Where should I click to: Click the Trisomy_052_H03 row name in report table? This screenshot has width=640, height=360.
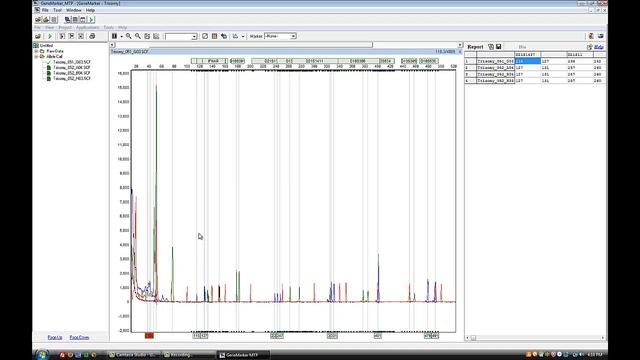coord(496,81)
